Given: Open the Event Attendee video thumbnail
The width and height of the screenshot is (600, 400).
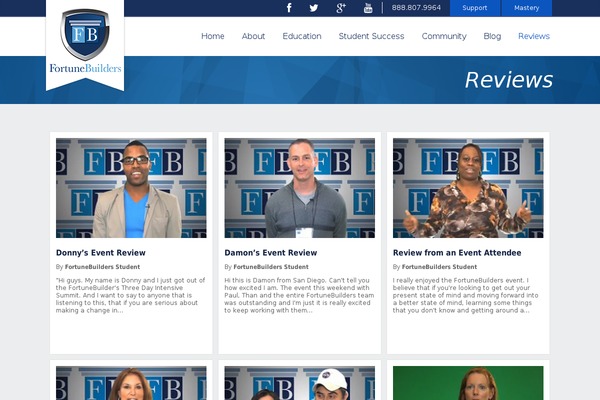Looking at the screenshot, I should coord(468,188).
